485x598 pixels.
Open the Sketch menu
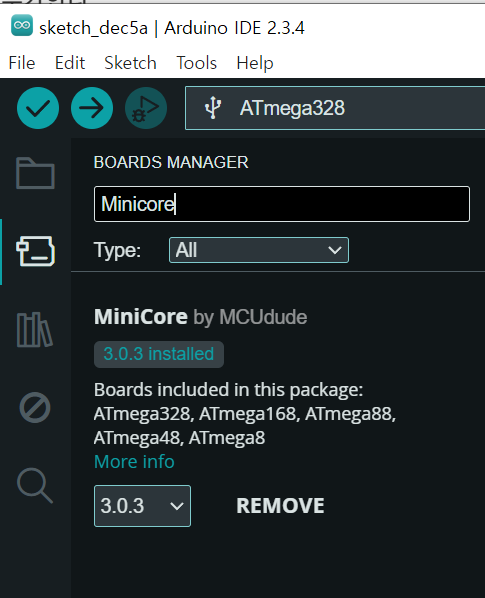tap(130, 63)
